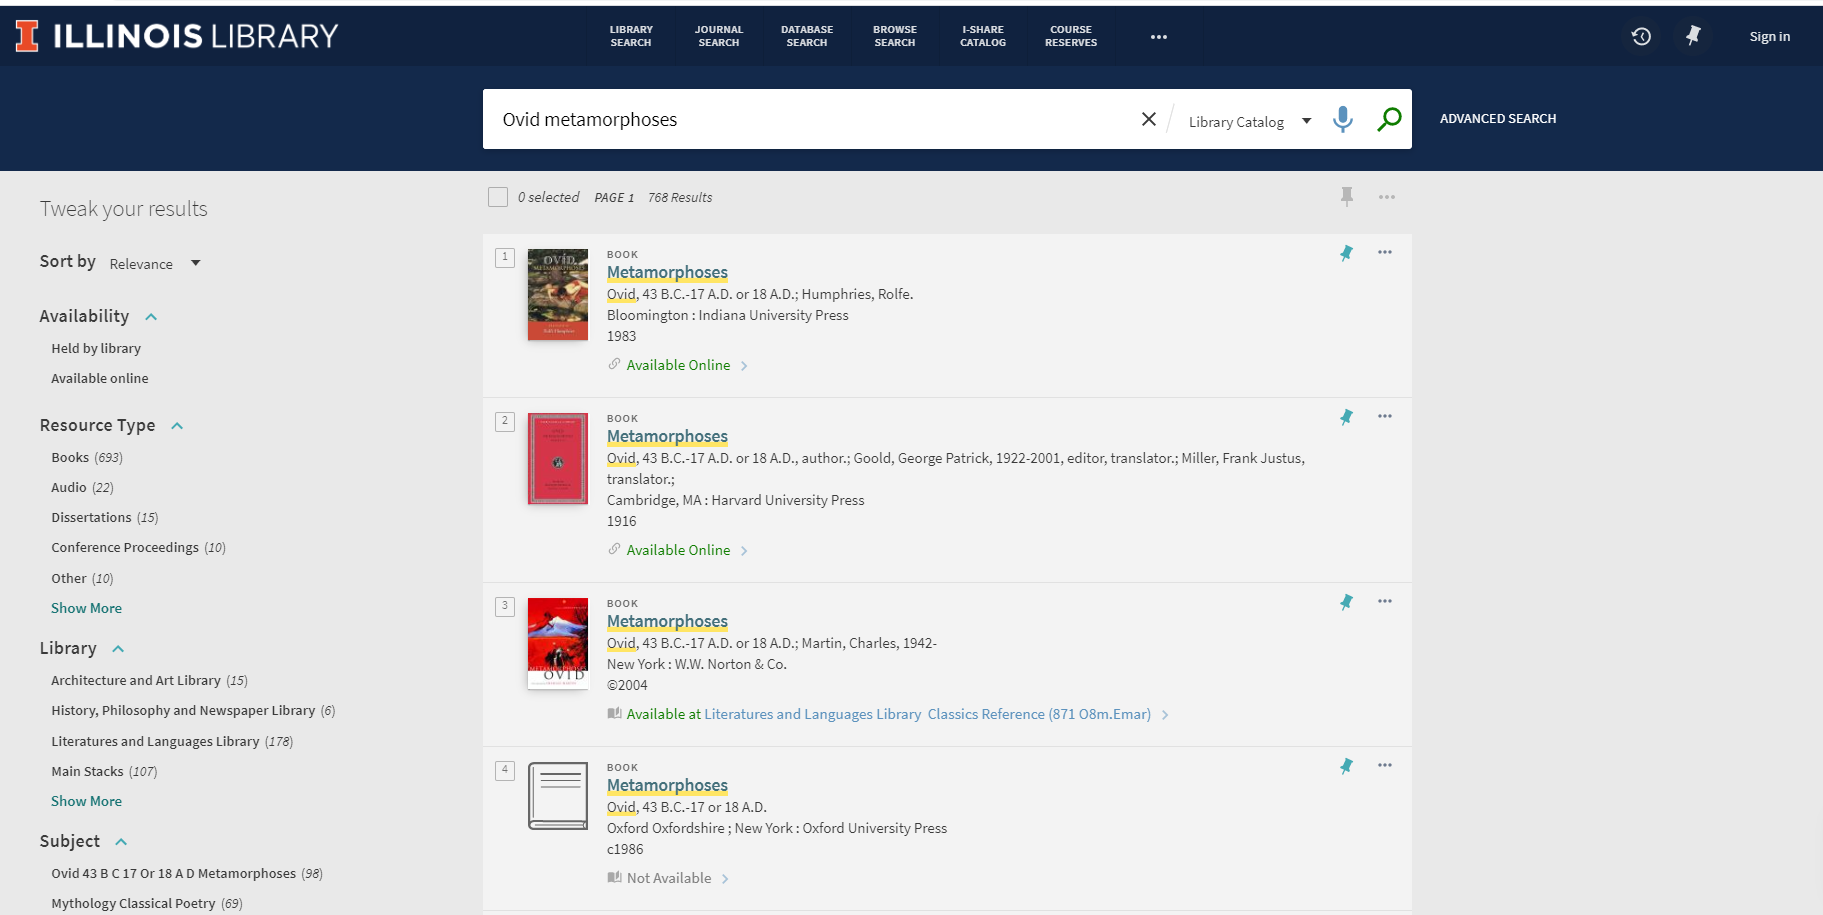
Task: Open saved pinned items in header
Action: pos(1693,36)
